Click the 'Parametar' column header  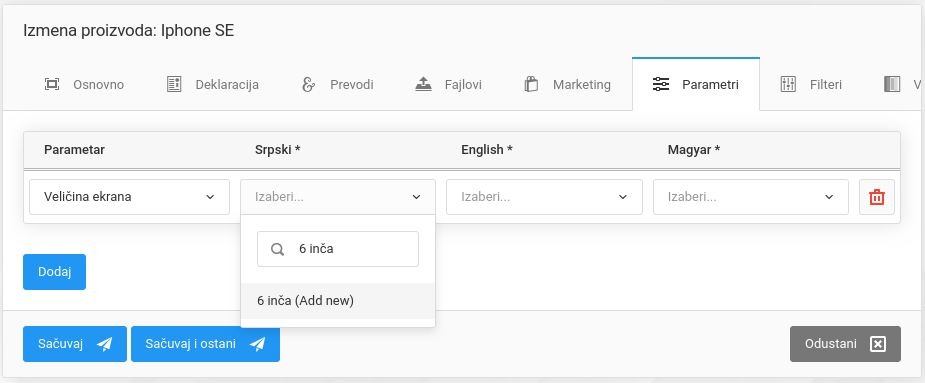coord(74,150)
